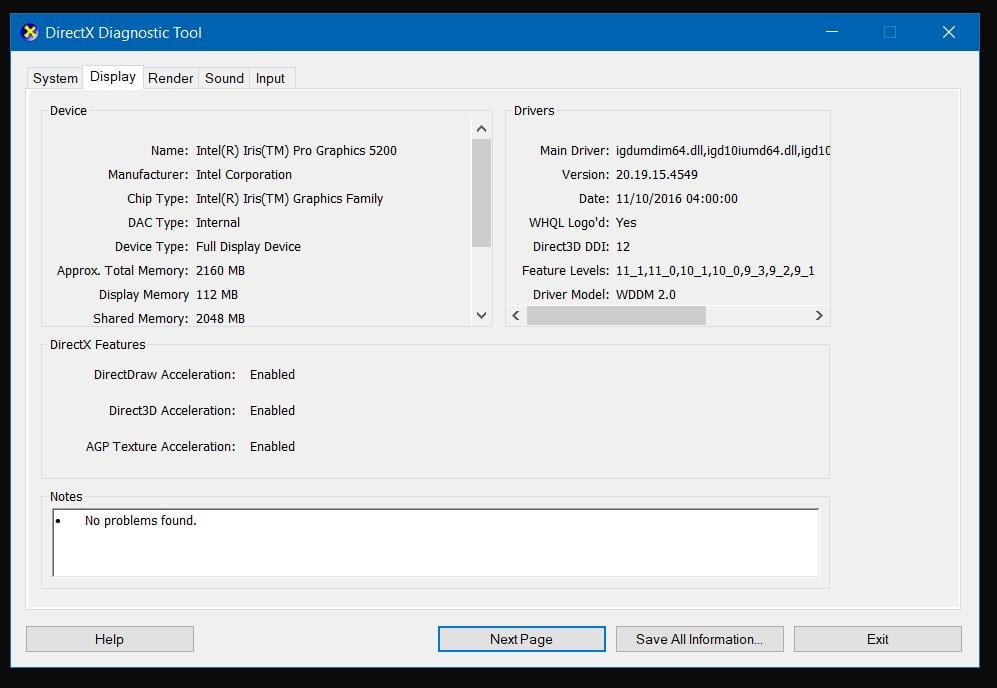
Task: Click the Exit button
Action: point(877,639)
